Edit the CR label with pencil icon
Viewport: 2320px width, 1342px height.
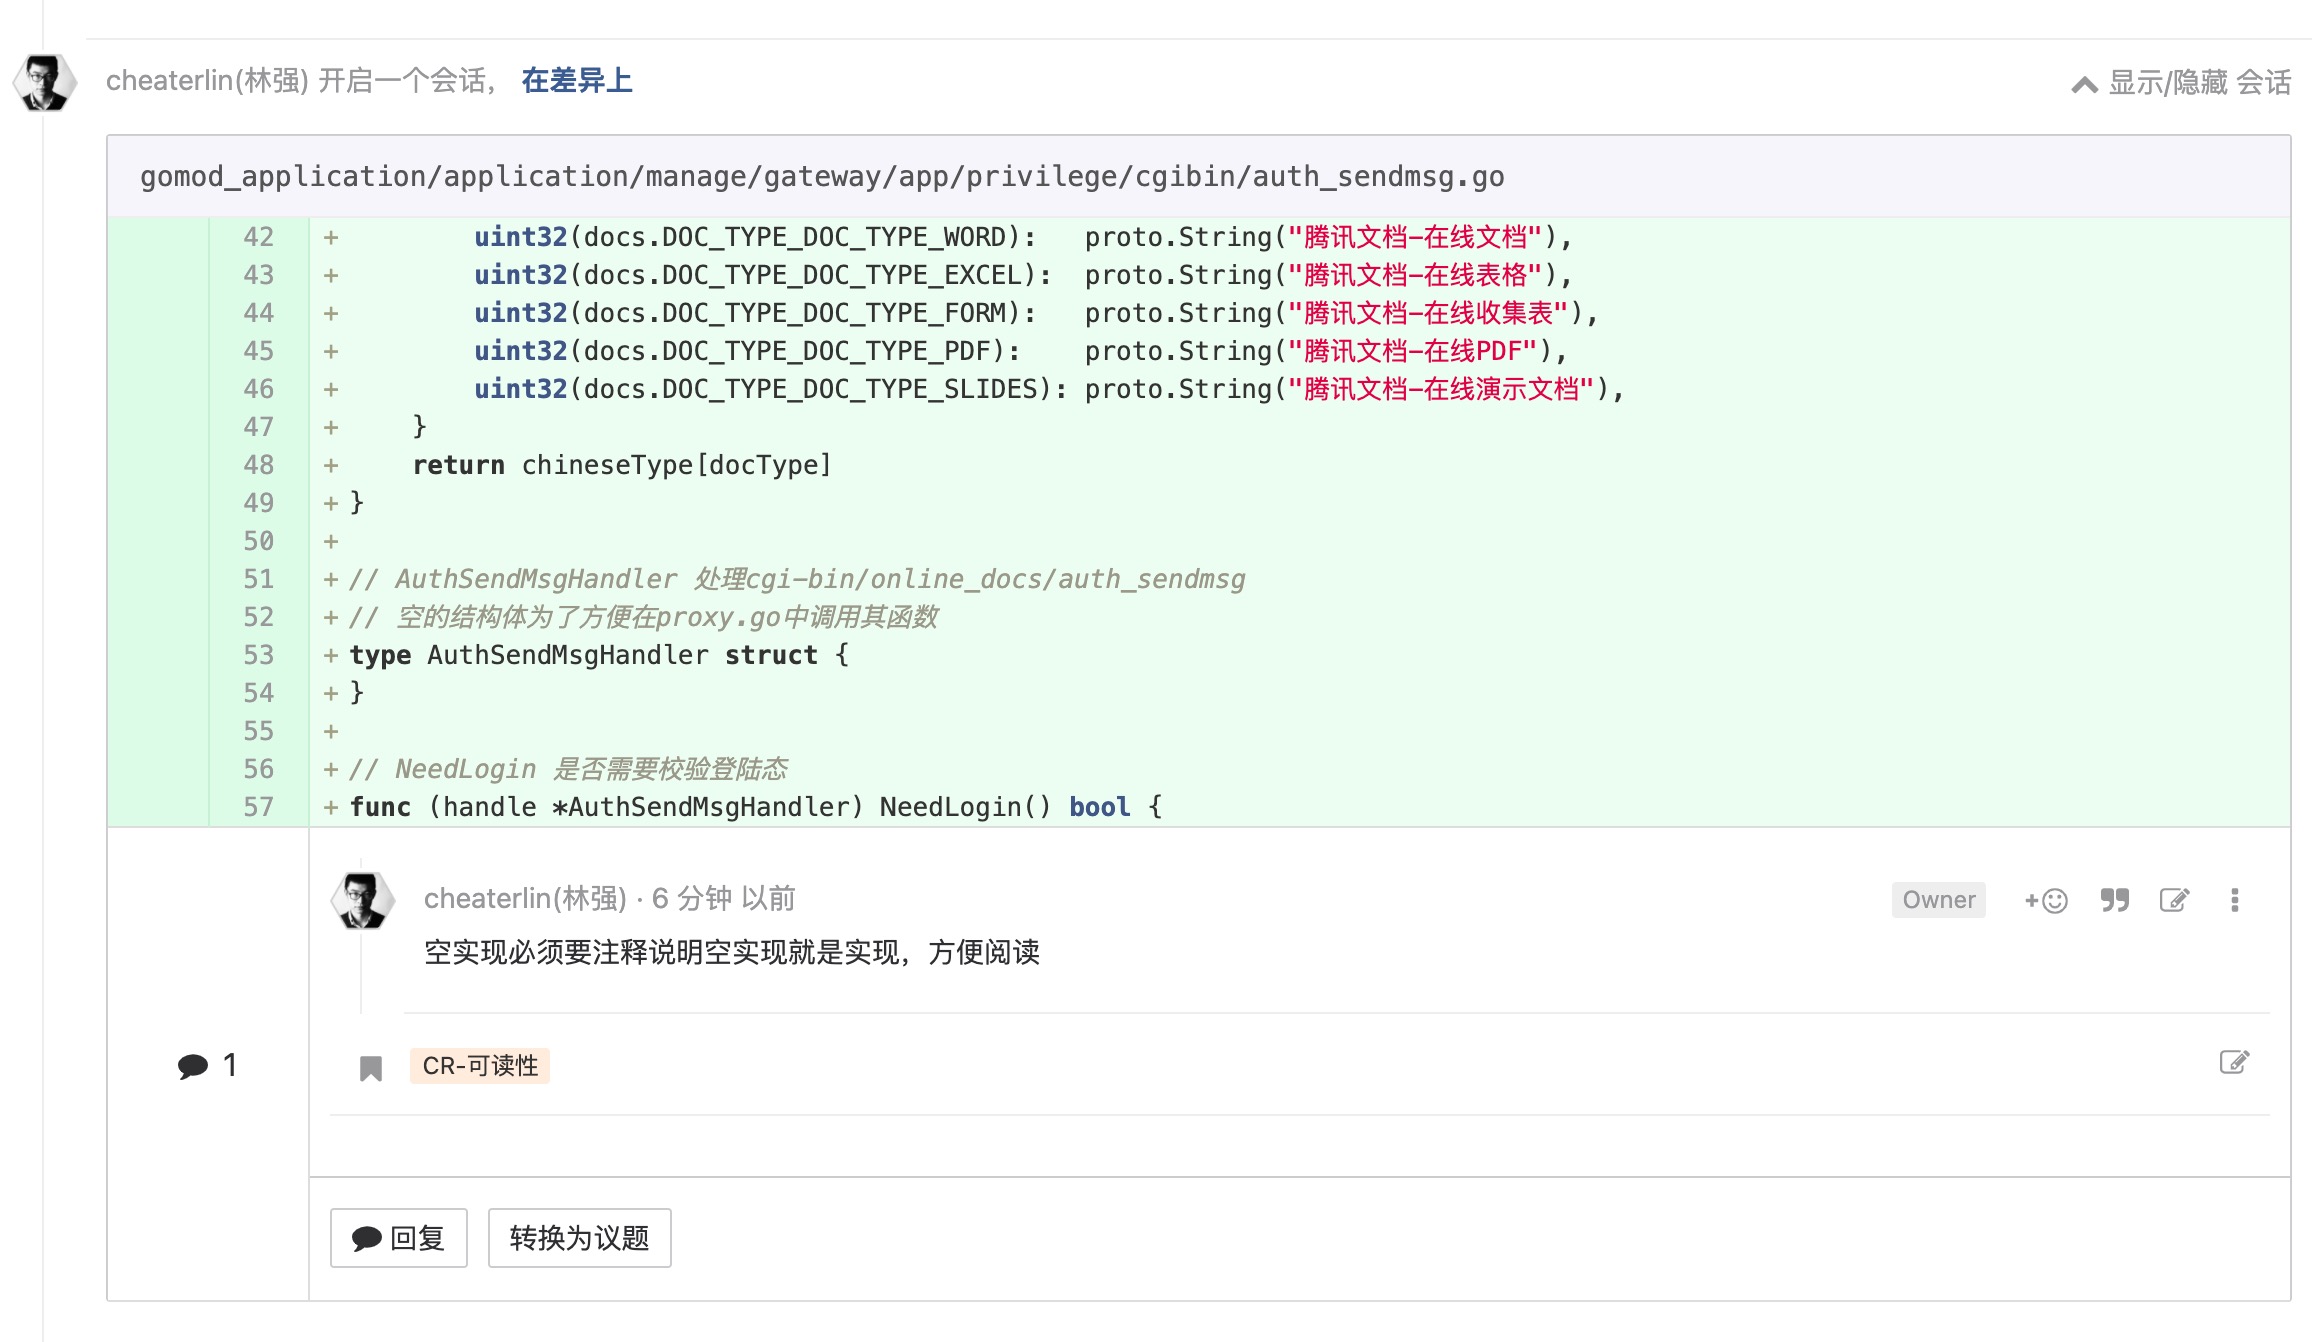click(2234, 1062)
